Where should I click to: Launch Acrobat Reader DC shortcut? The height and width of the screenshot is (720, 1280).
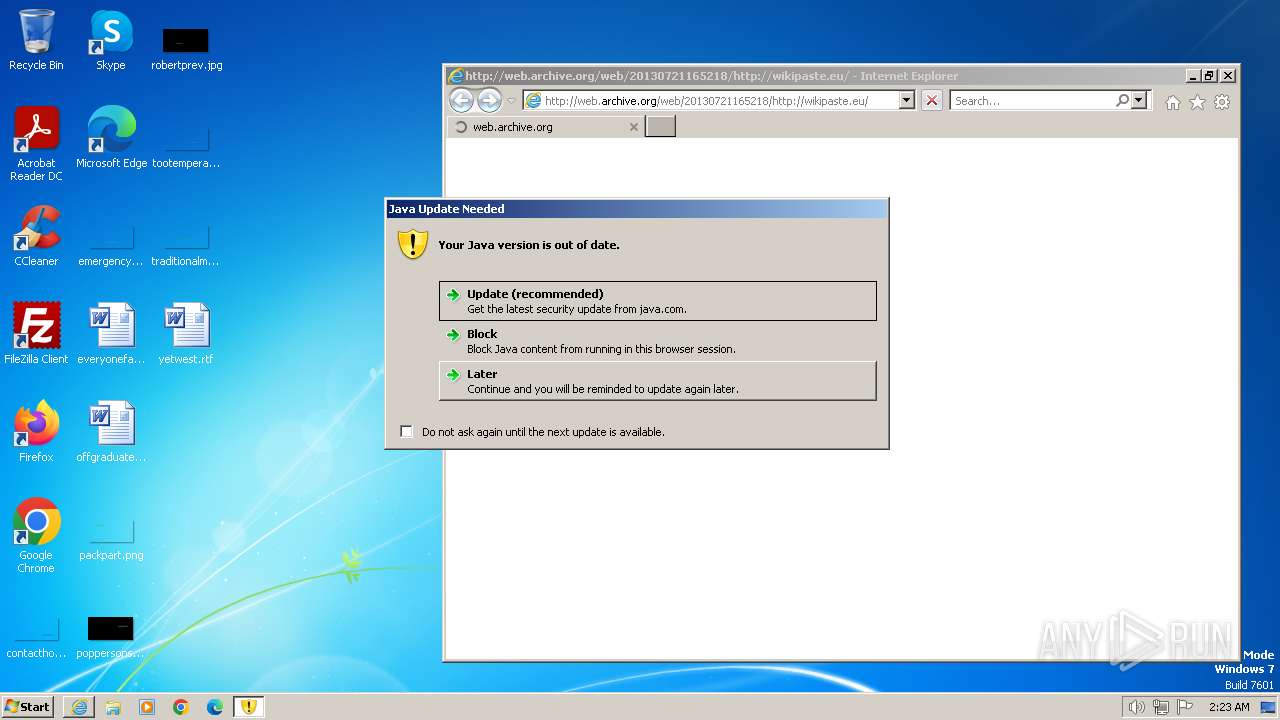point(36,143)
